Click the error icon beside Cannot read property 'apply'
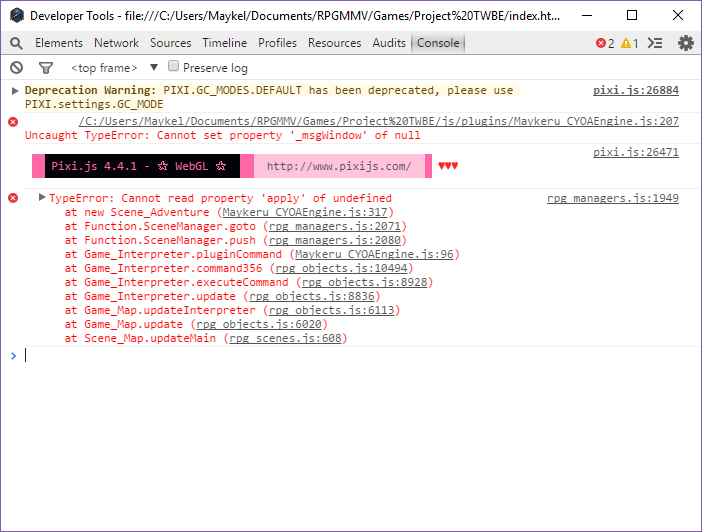Screen dimensions: 702x532 (x=13, y=198)
